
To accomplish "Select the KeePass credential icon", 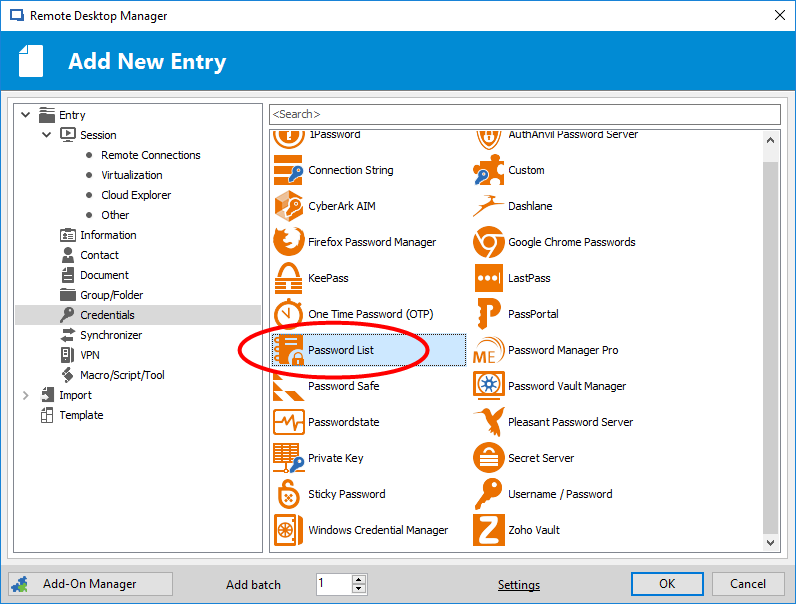I will click(x=288, y=278).
